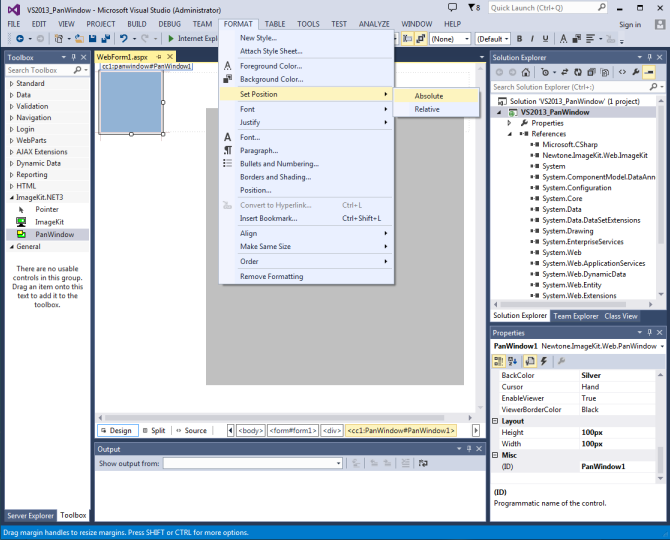Viewport: 670px width, 540px height.
Task: Show Properties page icon in Properties panel
Action: 530,361
